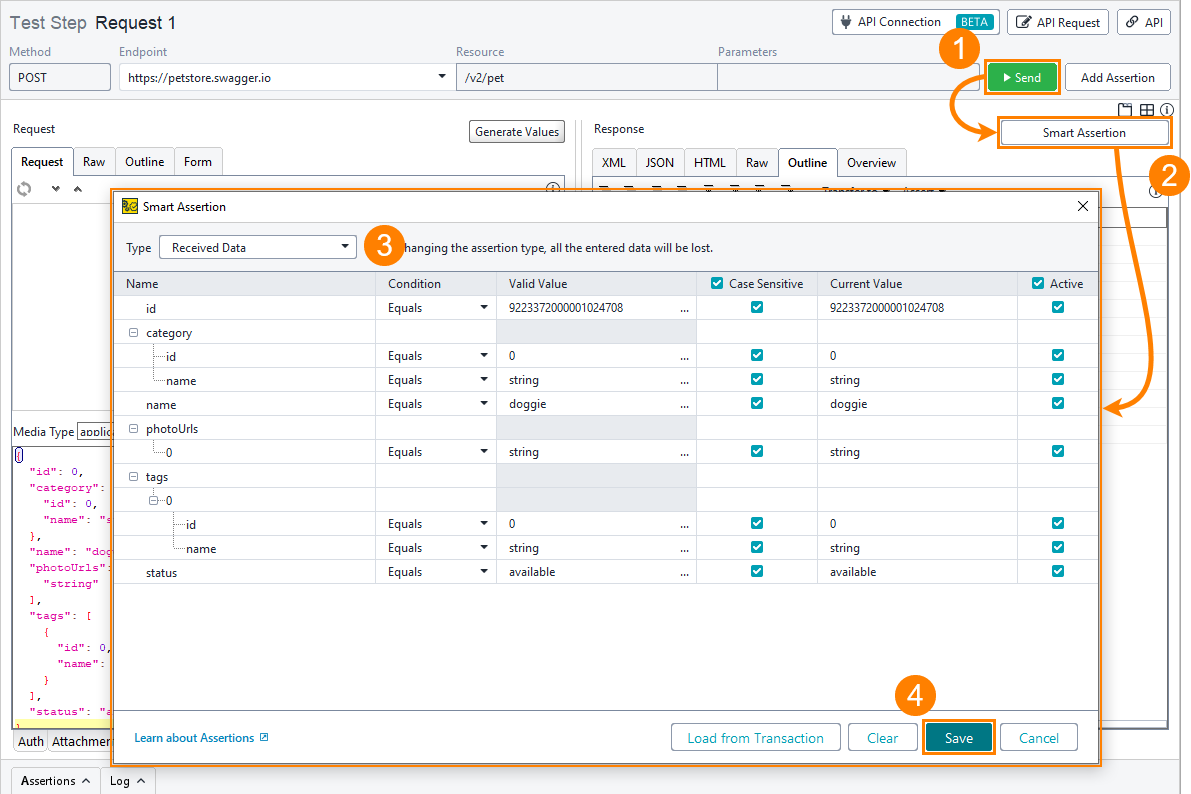Click the grid layout icon above Smart Assertion
1191x794 pixels.
1147,110
